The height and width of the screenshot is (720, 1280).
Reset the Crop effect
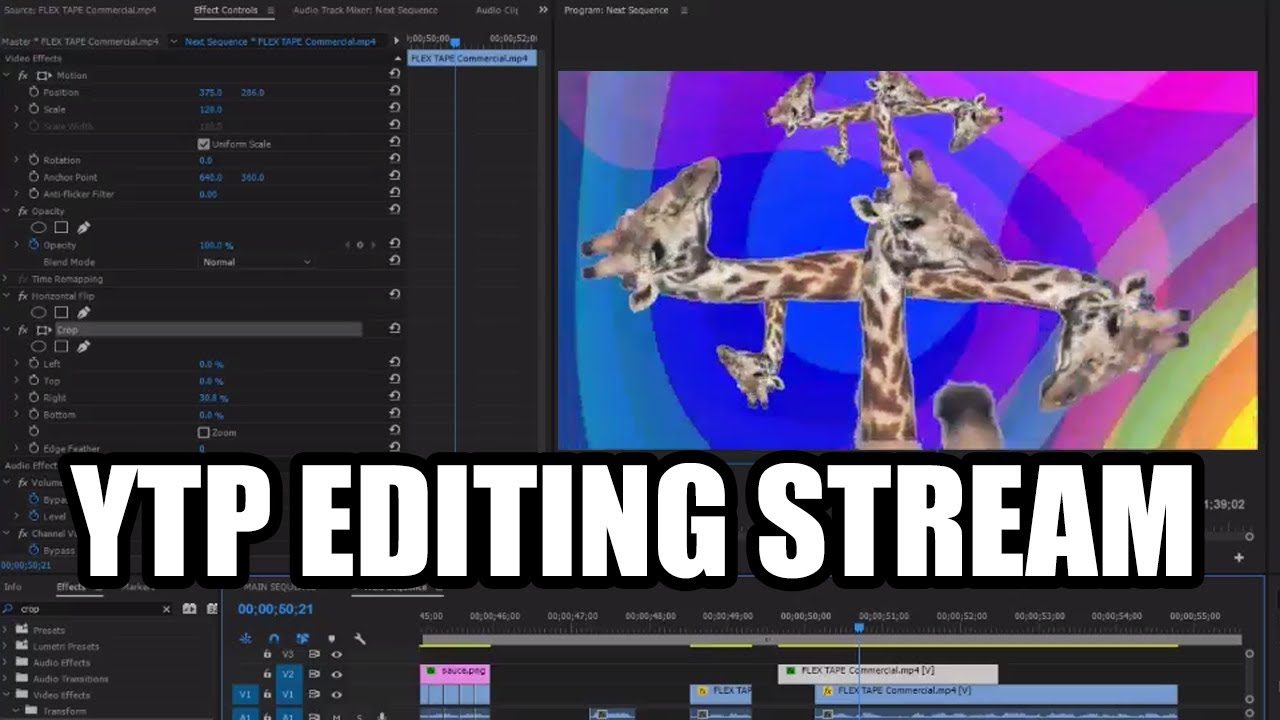click(395, 329)
